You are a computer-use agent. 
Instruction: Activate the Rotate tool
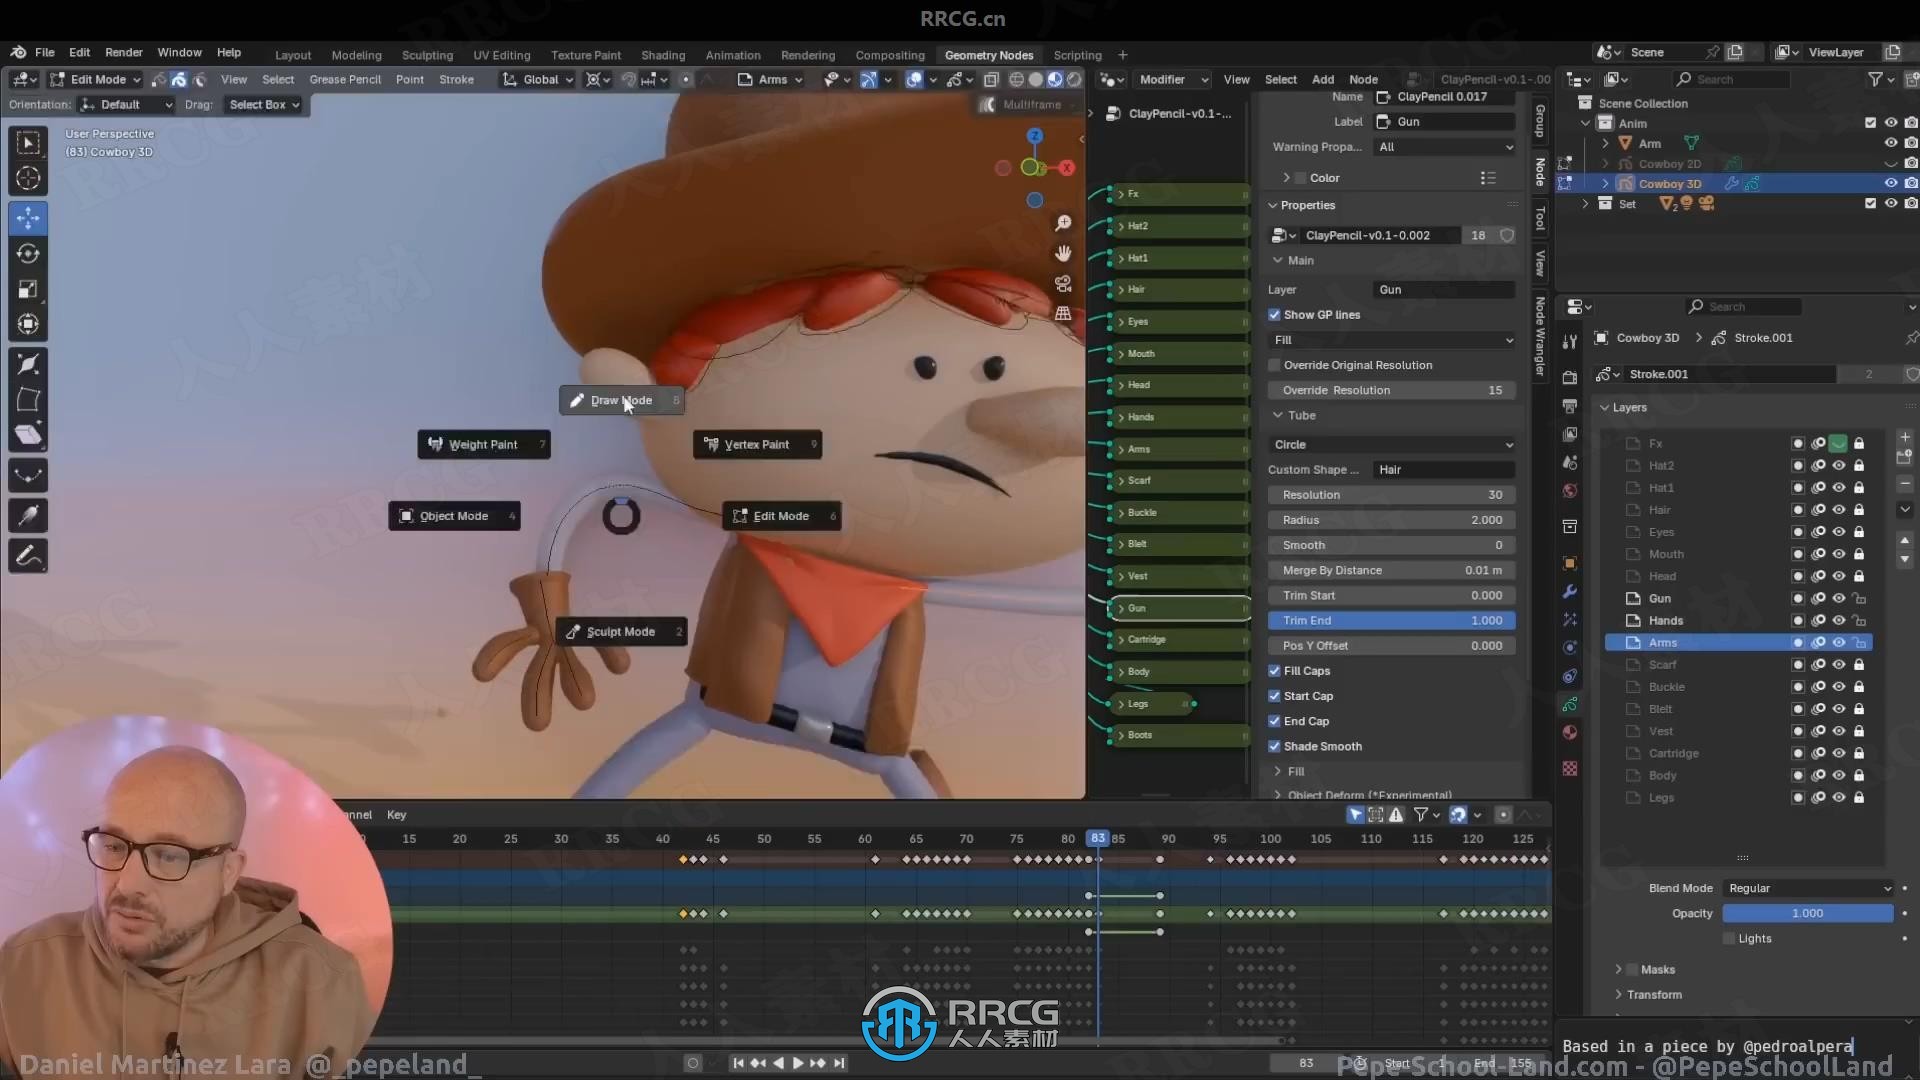tap(28, 254)
